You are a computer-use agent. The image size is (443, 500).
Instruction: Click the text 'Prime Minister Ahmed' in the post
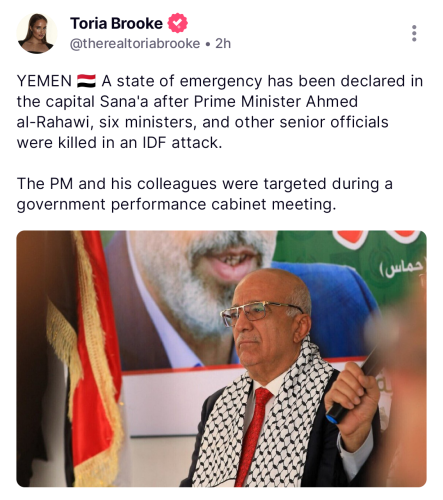pos(276,102)
